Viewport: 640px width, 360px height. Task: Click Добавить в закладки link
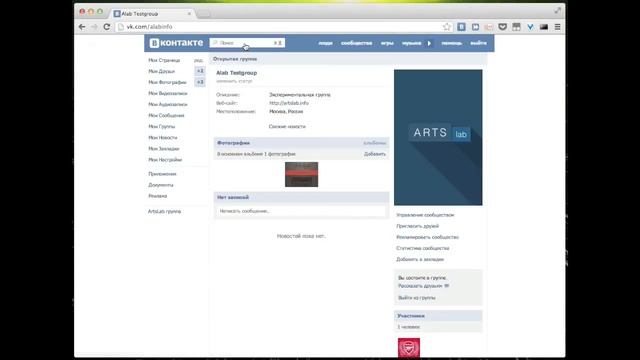click(x=420, y=259)
